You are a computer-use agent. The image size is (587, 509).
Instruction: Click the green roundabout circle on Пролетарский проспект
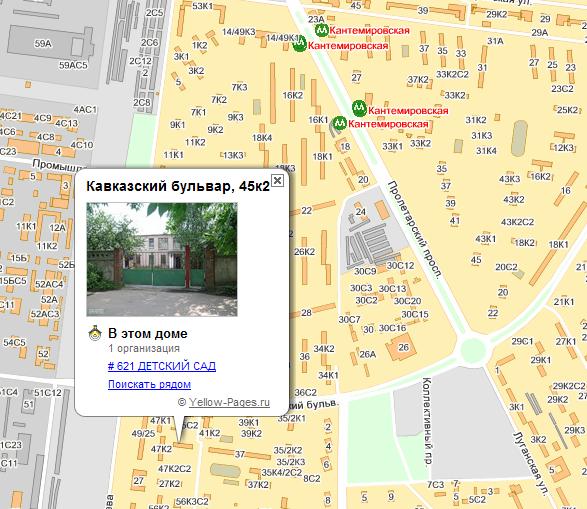[x=473, y=350]
